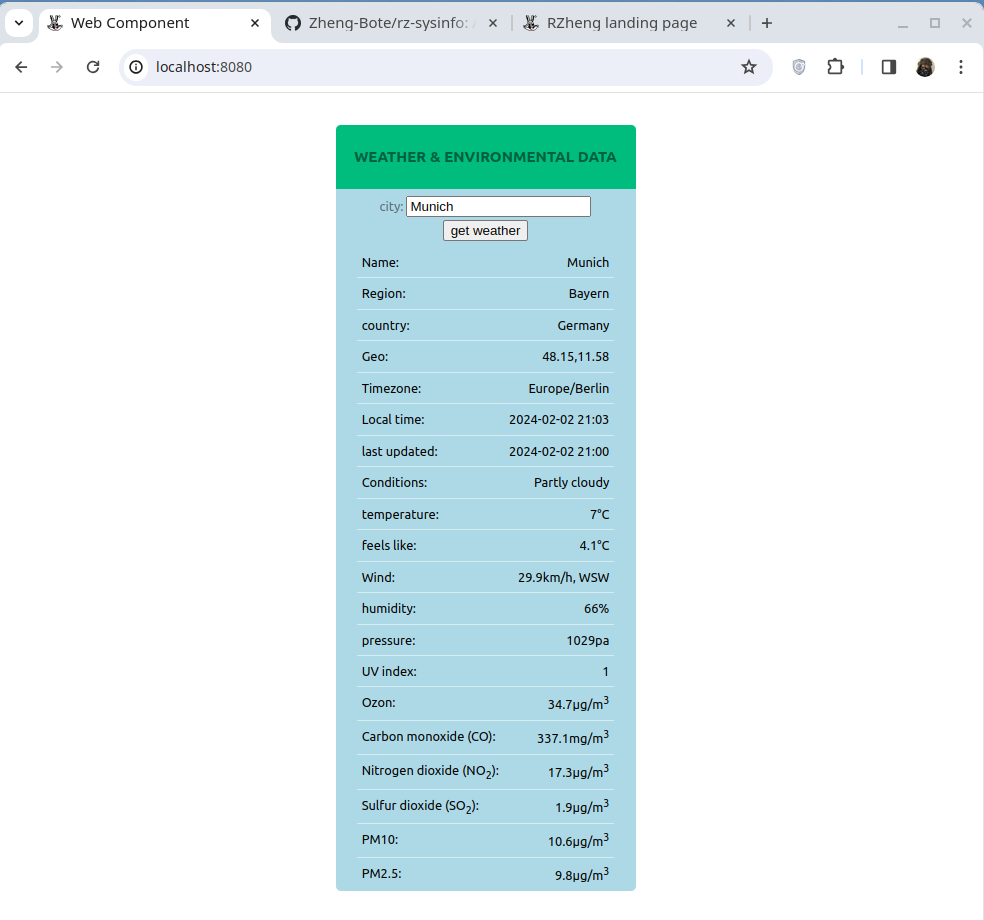This screenshot has width=984, height=920.
Task: Open the Chrome three-dot menu
Action: 961,67
